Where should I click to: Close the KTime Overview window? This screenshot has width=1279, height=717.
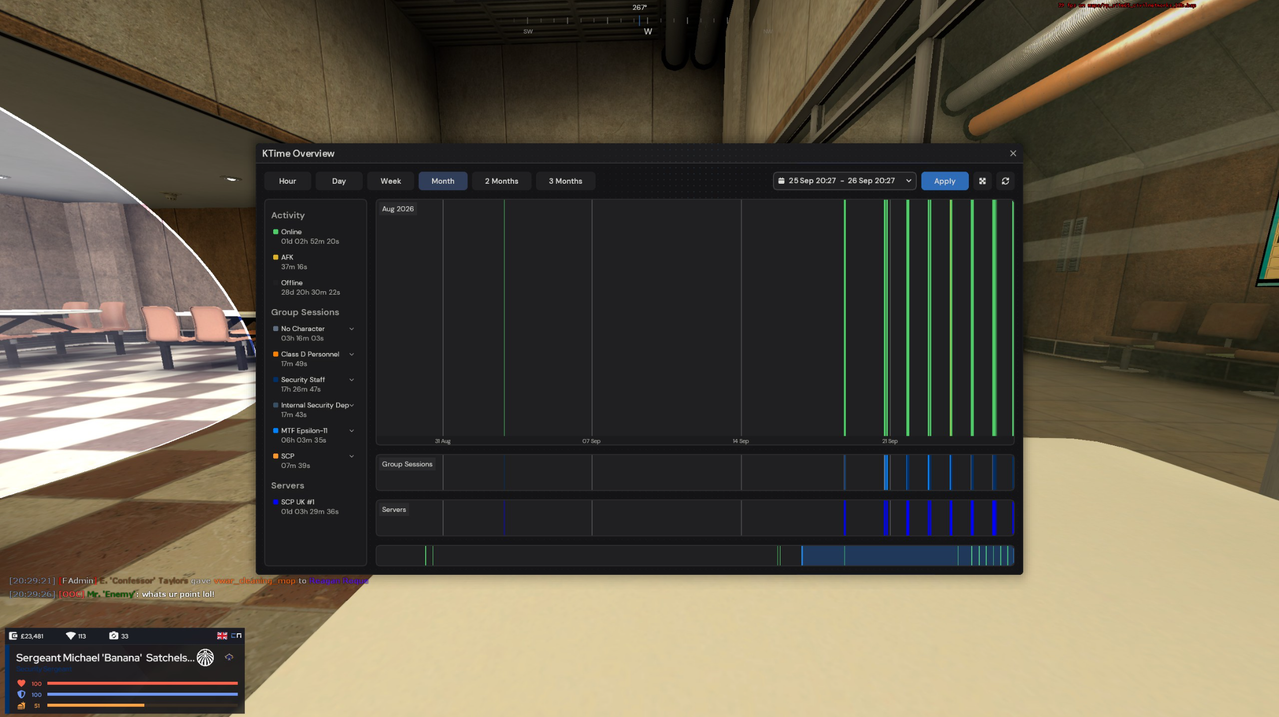1012,153
